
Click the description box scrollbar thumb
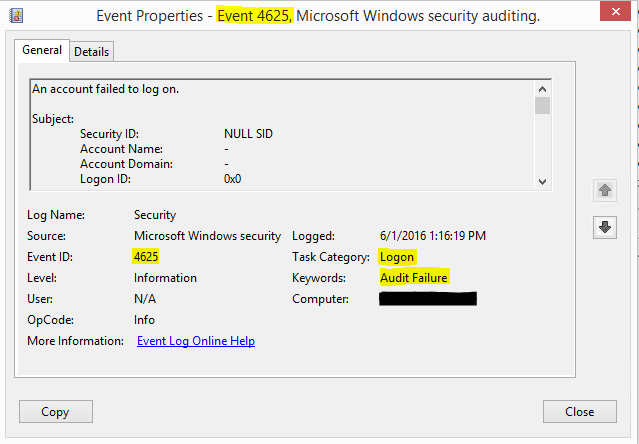[542, 105]
